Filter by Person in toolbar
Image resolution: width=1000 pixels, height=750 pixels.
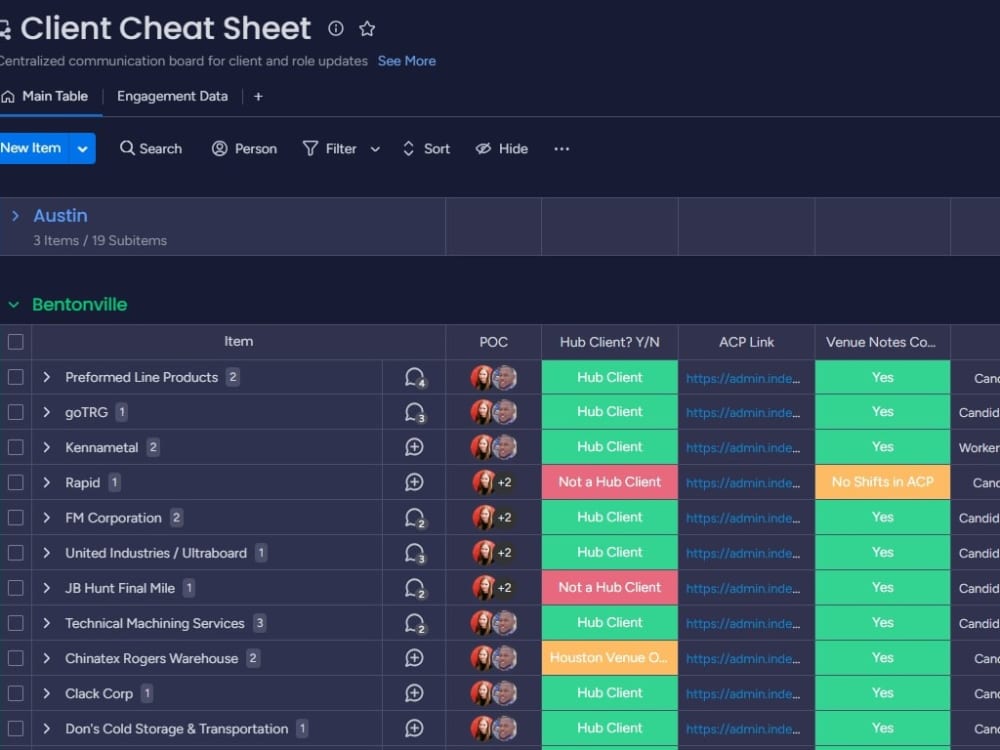[x=244, y=149]
